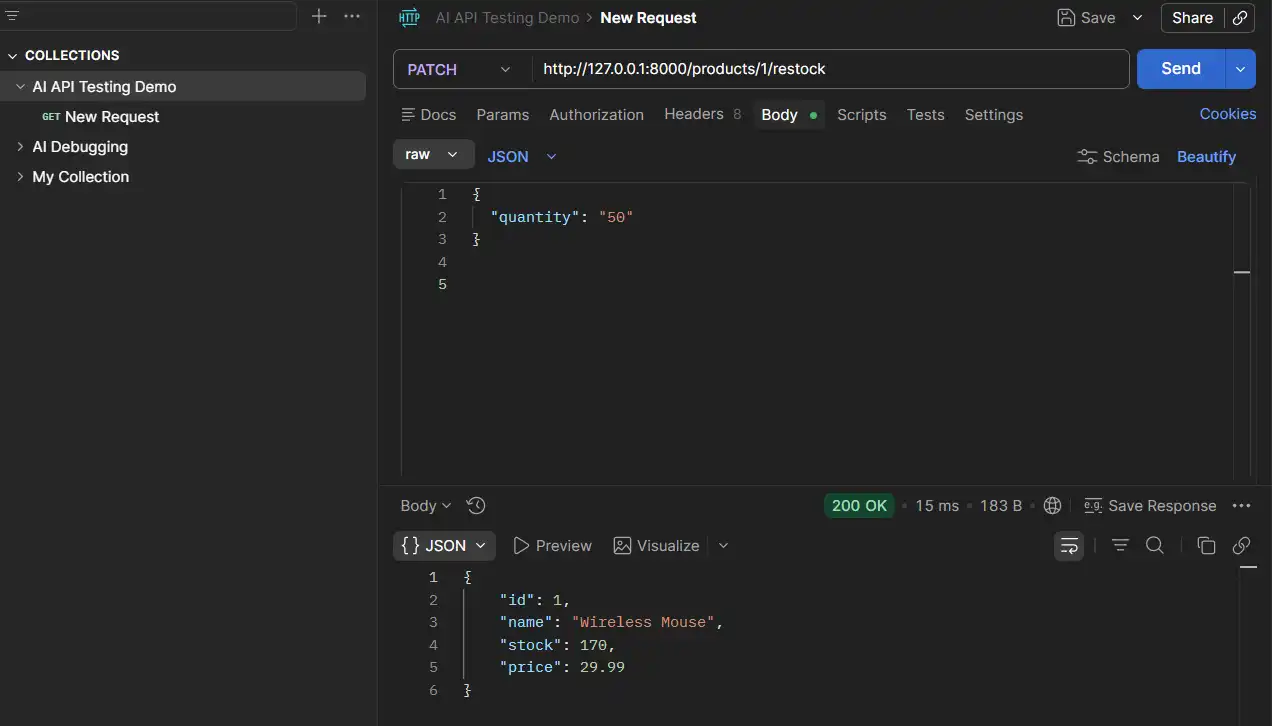Copy the response body

[x=1205, y=545]
